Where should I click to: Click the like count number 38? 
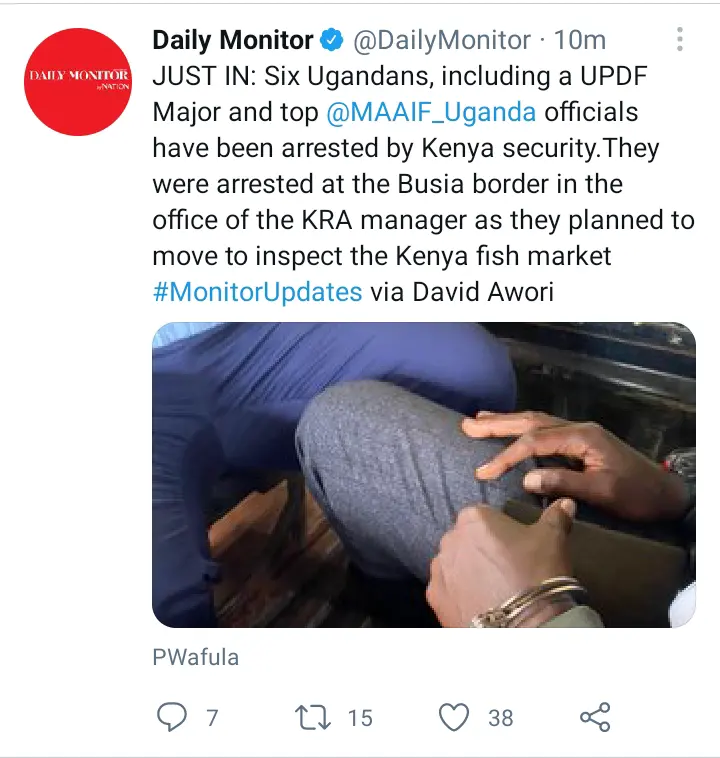pos(500,718)
